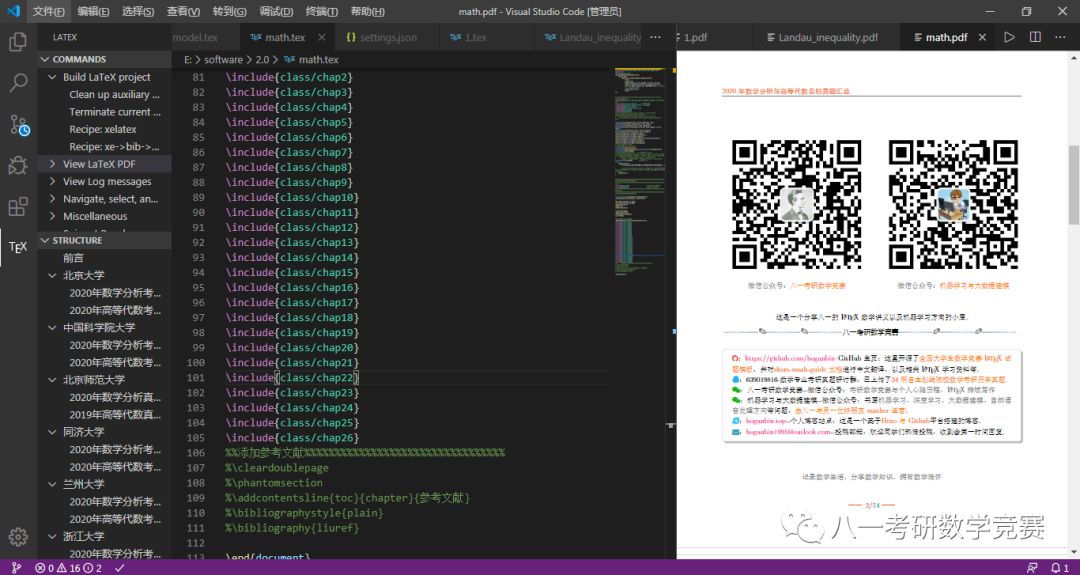The width and height of the screenshot is (1080, 575).
Task: Open the 转到(G) menu
Action: [x=229, y=12]
